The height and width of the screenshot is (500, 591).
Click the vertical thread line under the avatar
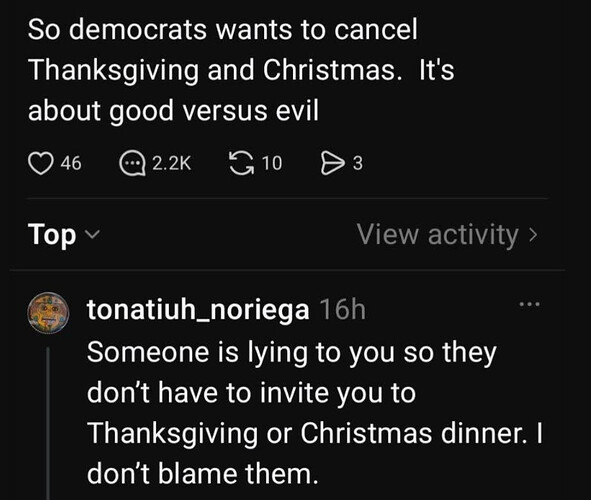point(48,424)
